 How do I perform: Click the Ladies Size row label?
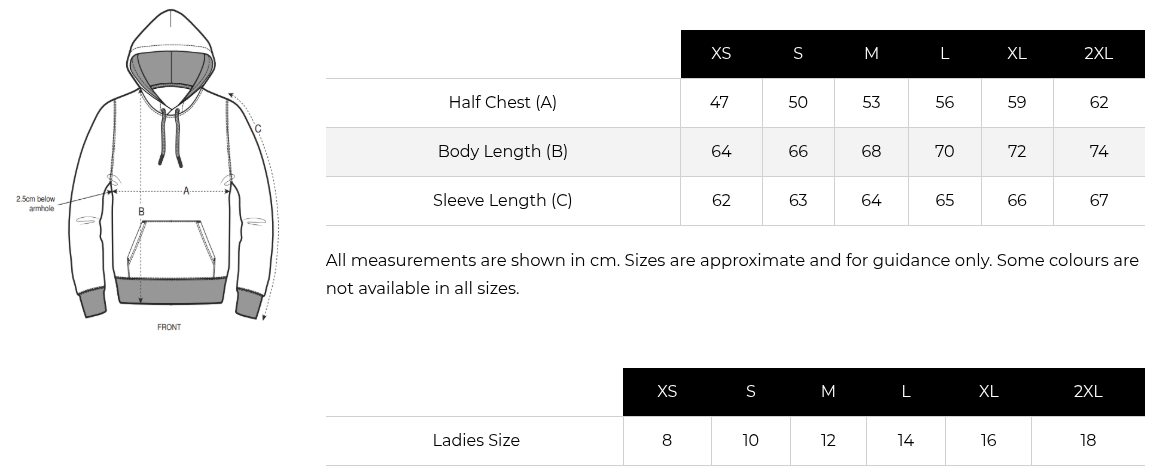[x=476, y=440]
